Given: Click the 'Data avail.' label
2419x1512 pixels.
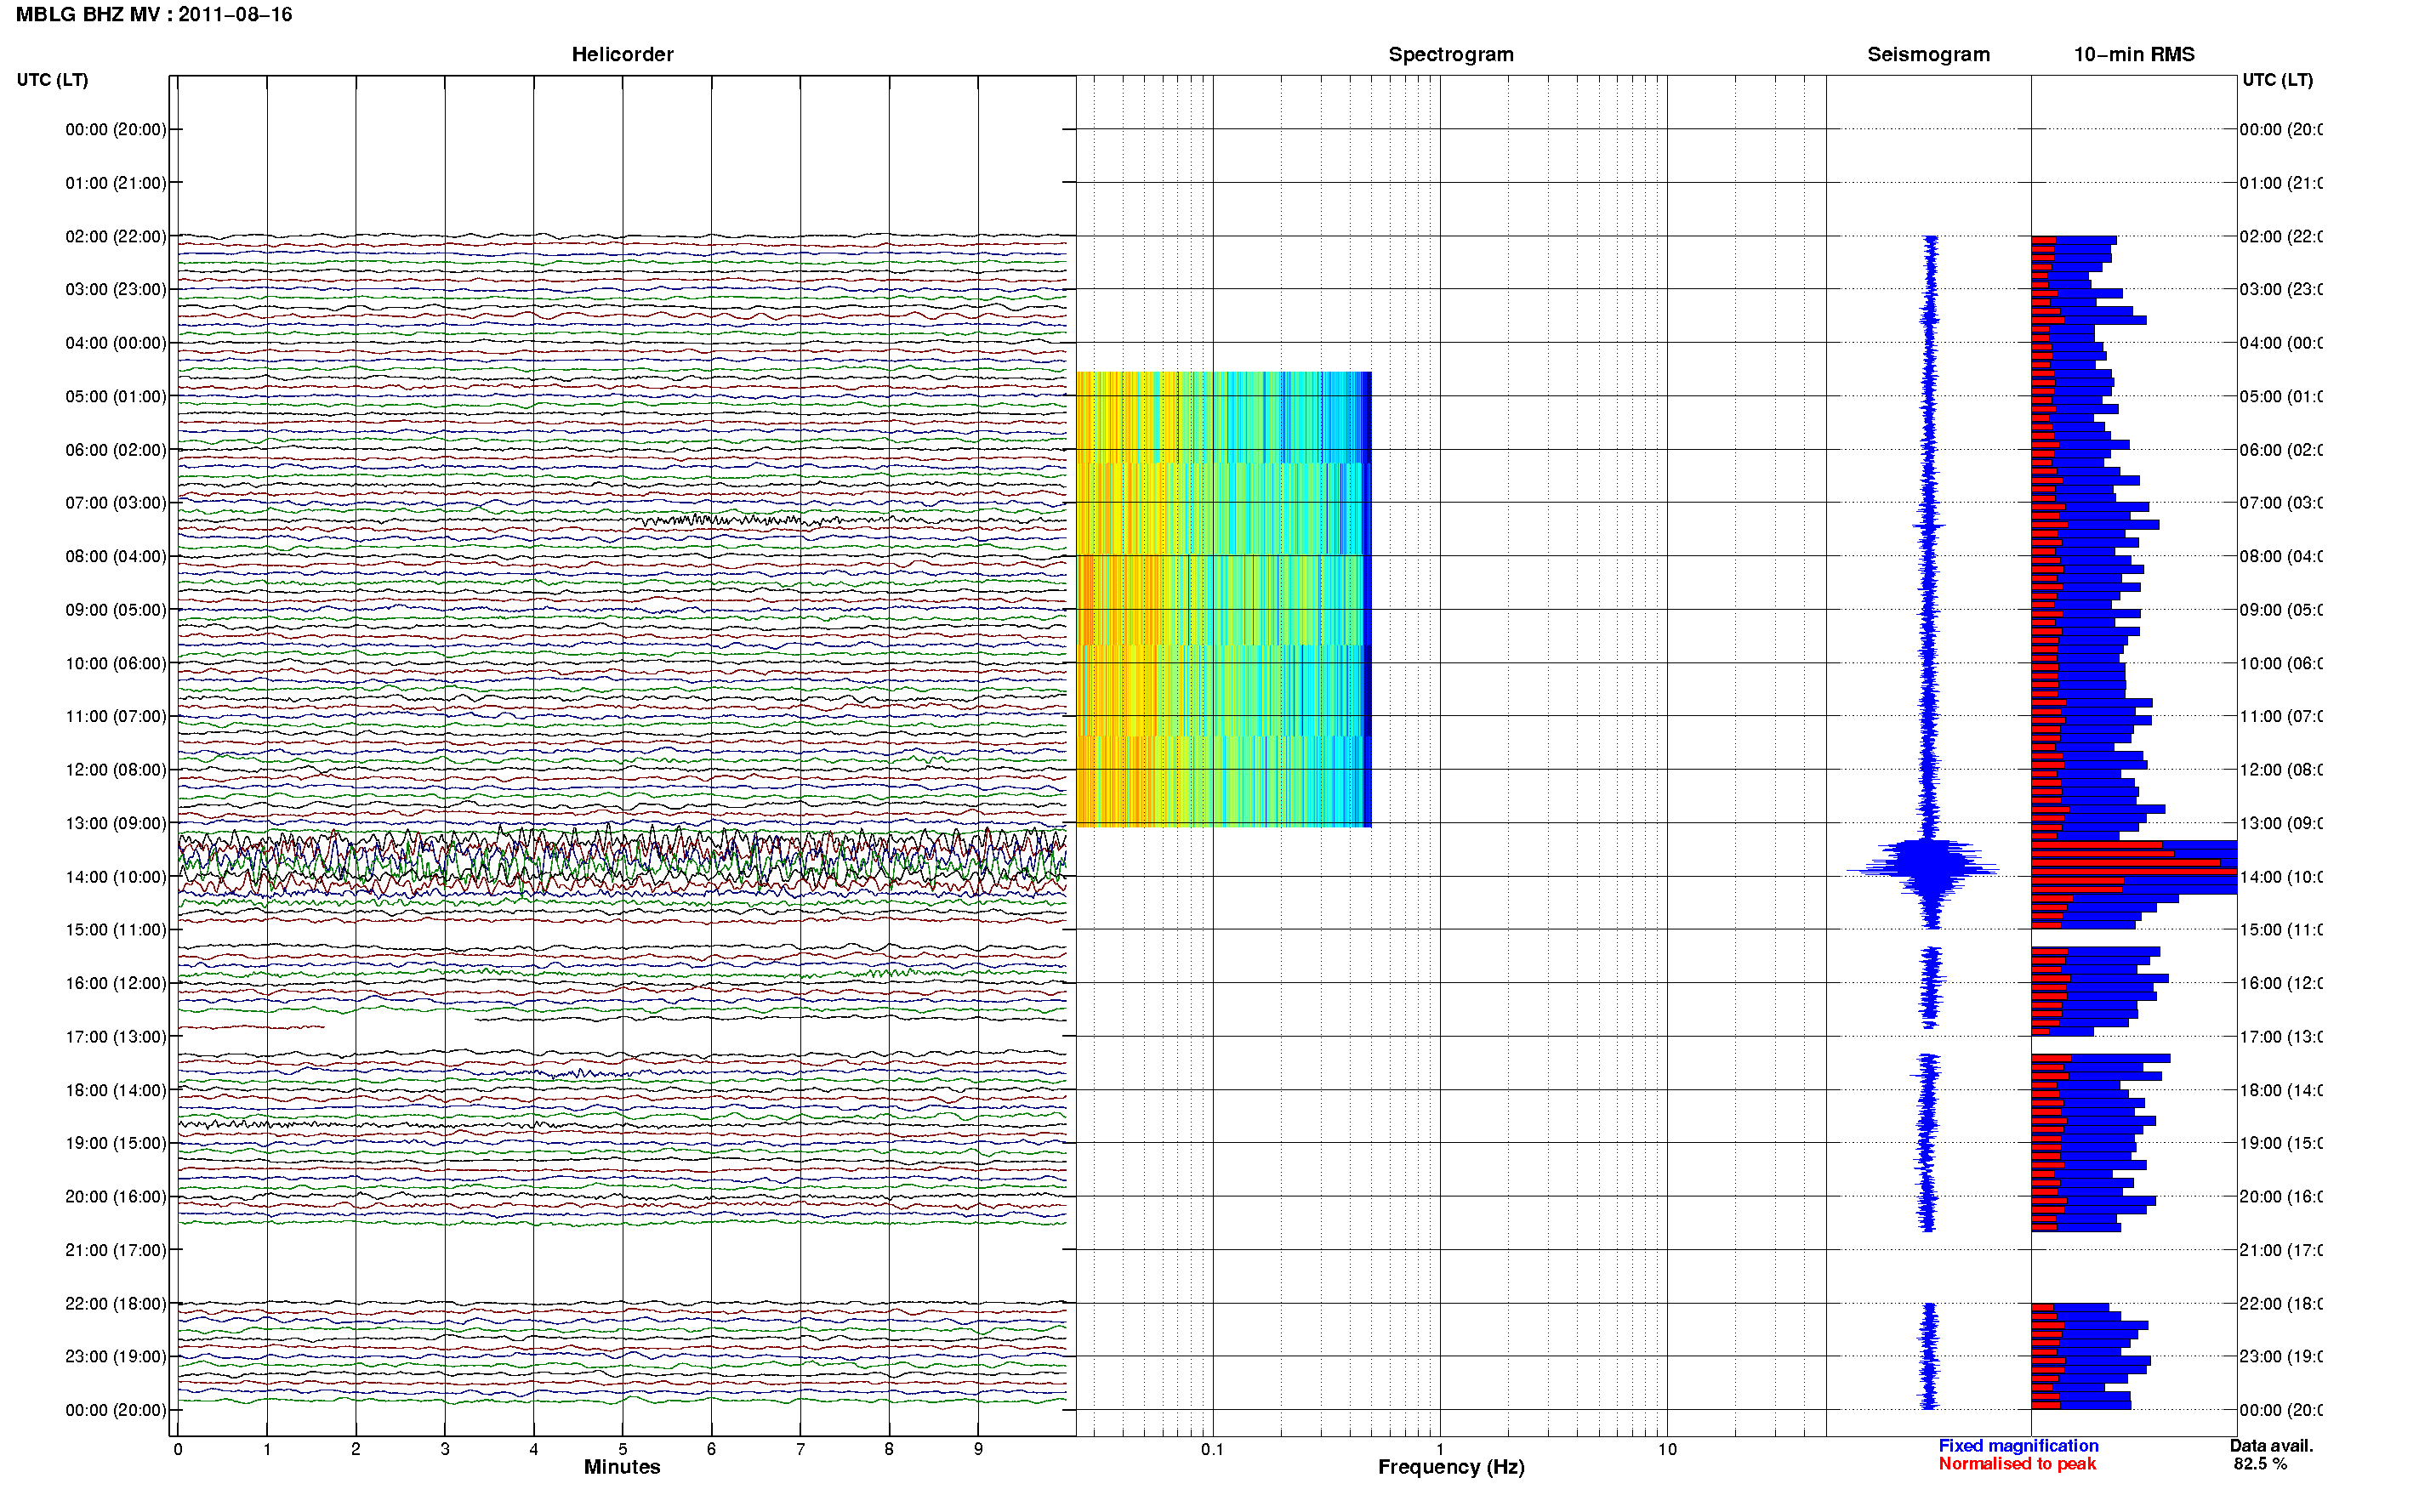Looking at the screenshot, I should [x=2271, y=1446].
